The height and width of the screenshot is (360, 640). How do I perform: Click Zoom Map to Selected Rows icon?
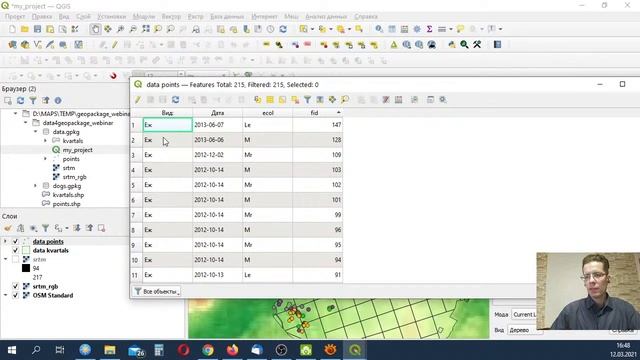[x=345, y=100]
